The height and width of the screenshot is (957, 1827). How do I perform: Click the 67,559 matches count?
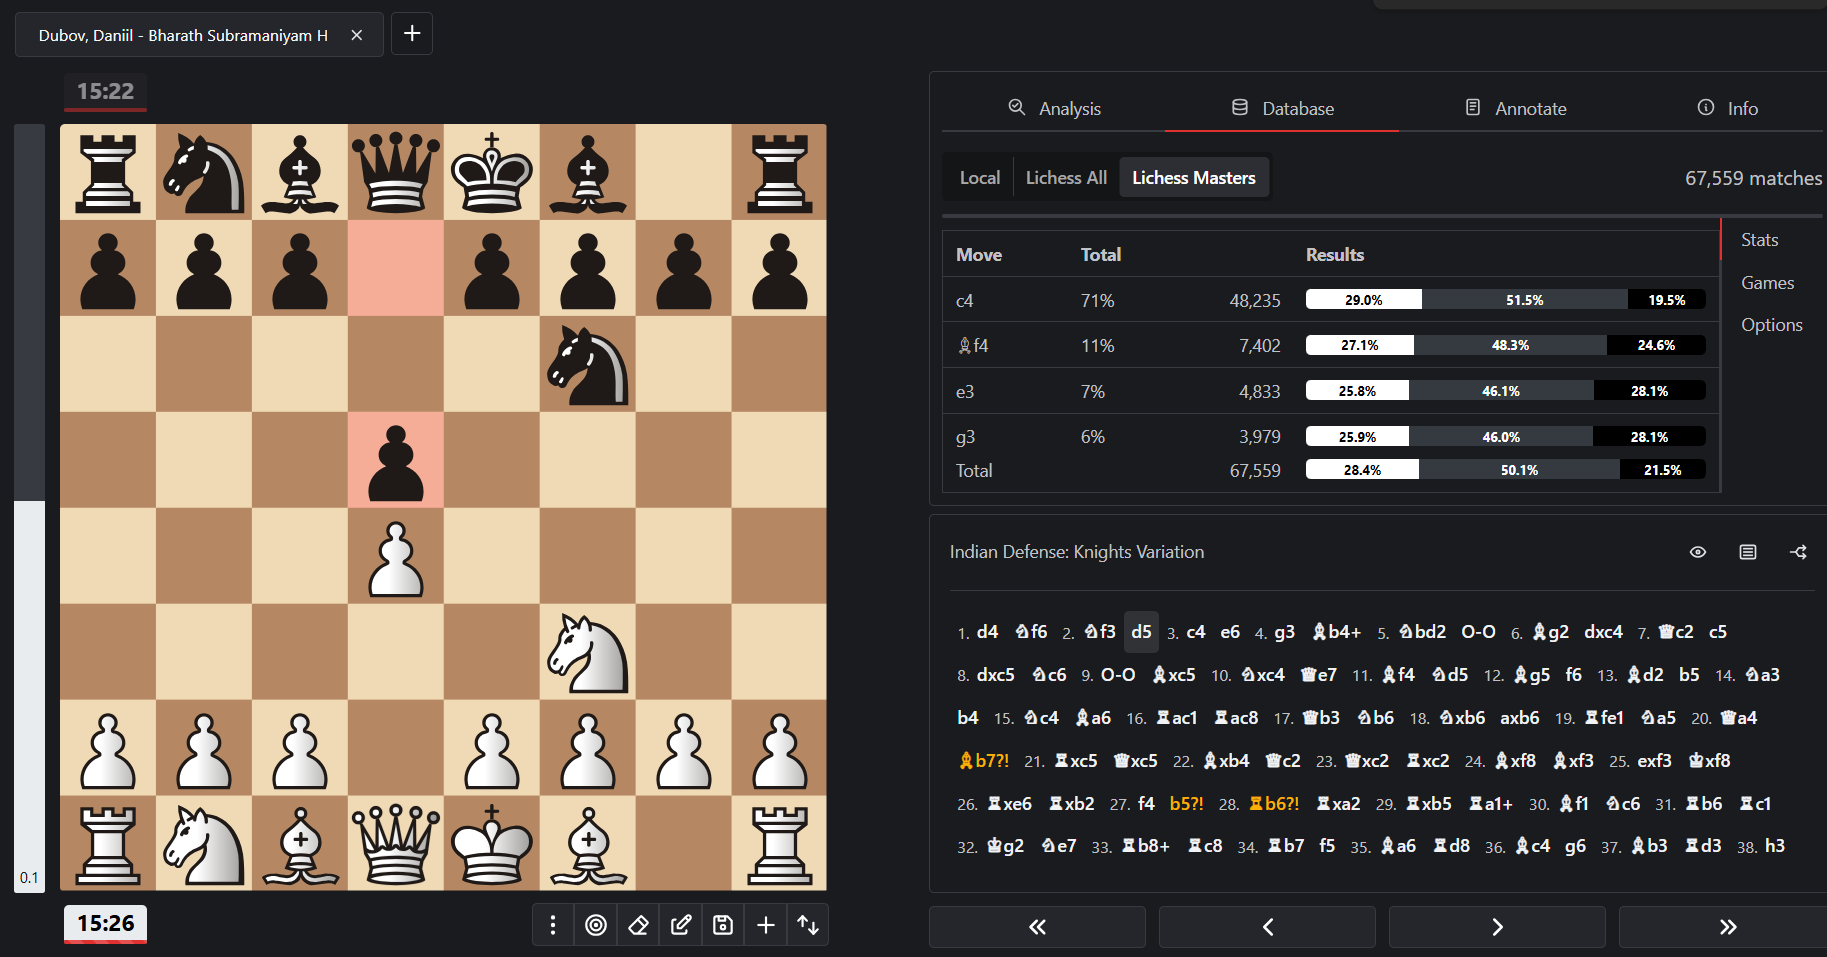tap(1753, 178)
